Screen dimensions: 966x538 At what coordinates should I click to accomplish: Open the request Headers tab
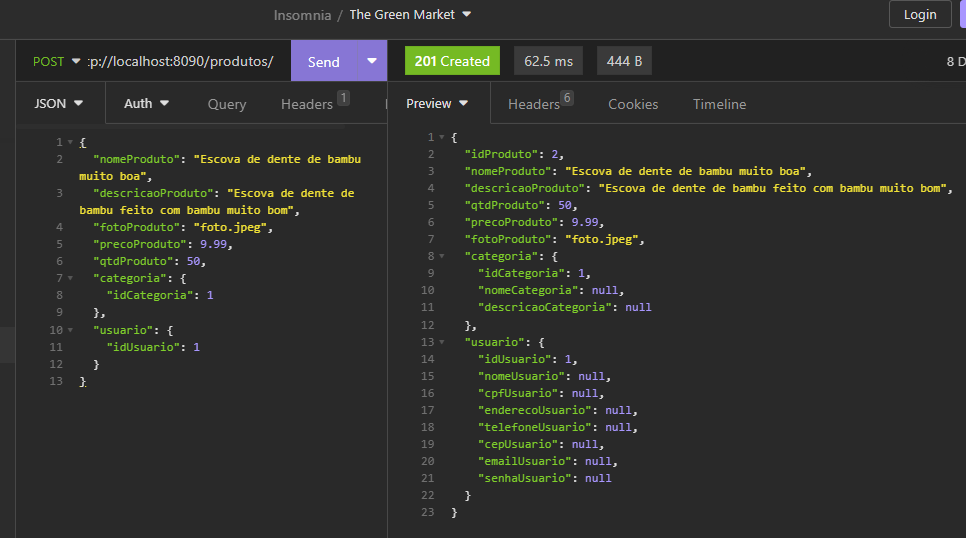pos(315,103)
